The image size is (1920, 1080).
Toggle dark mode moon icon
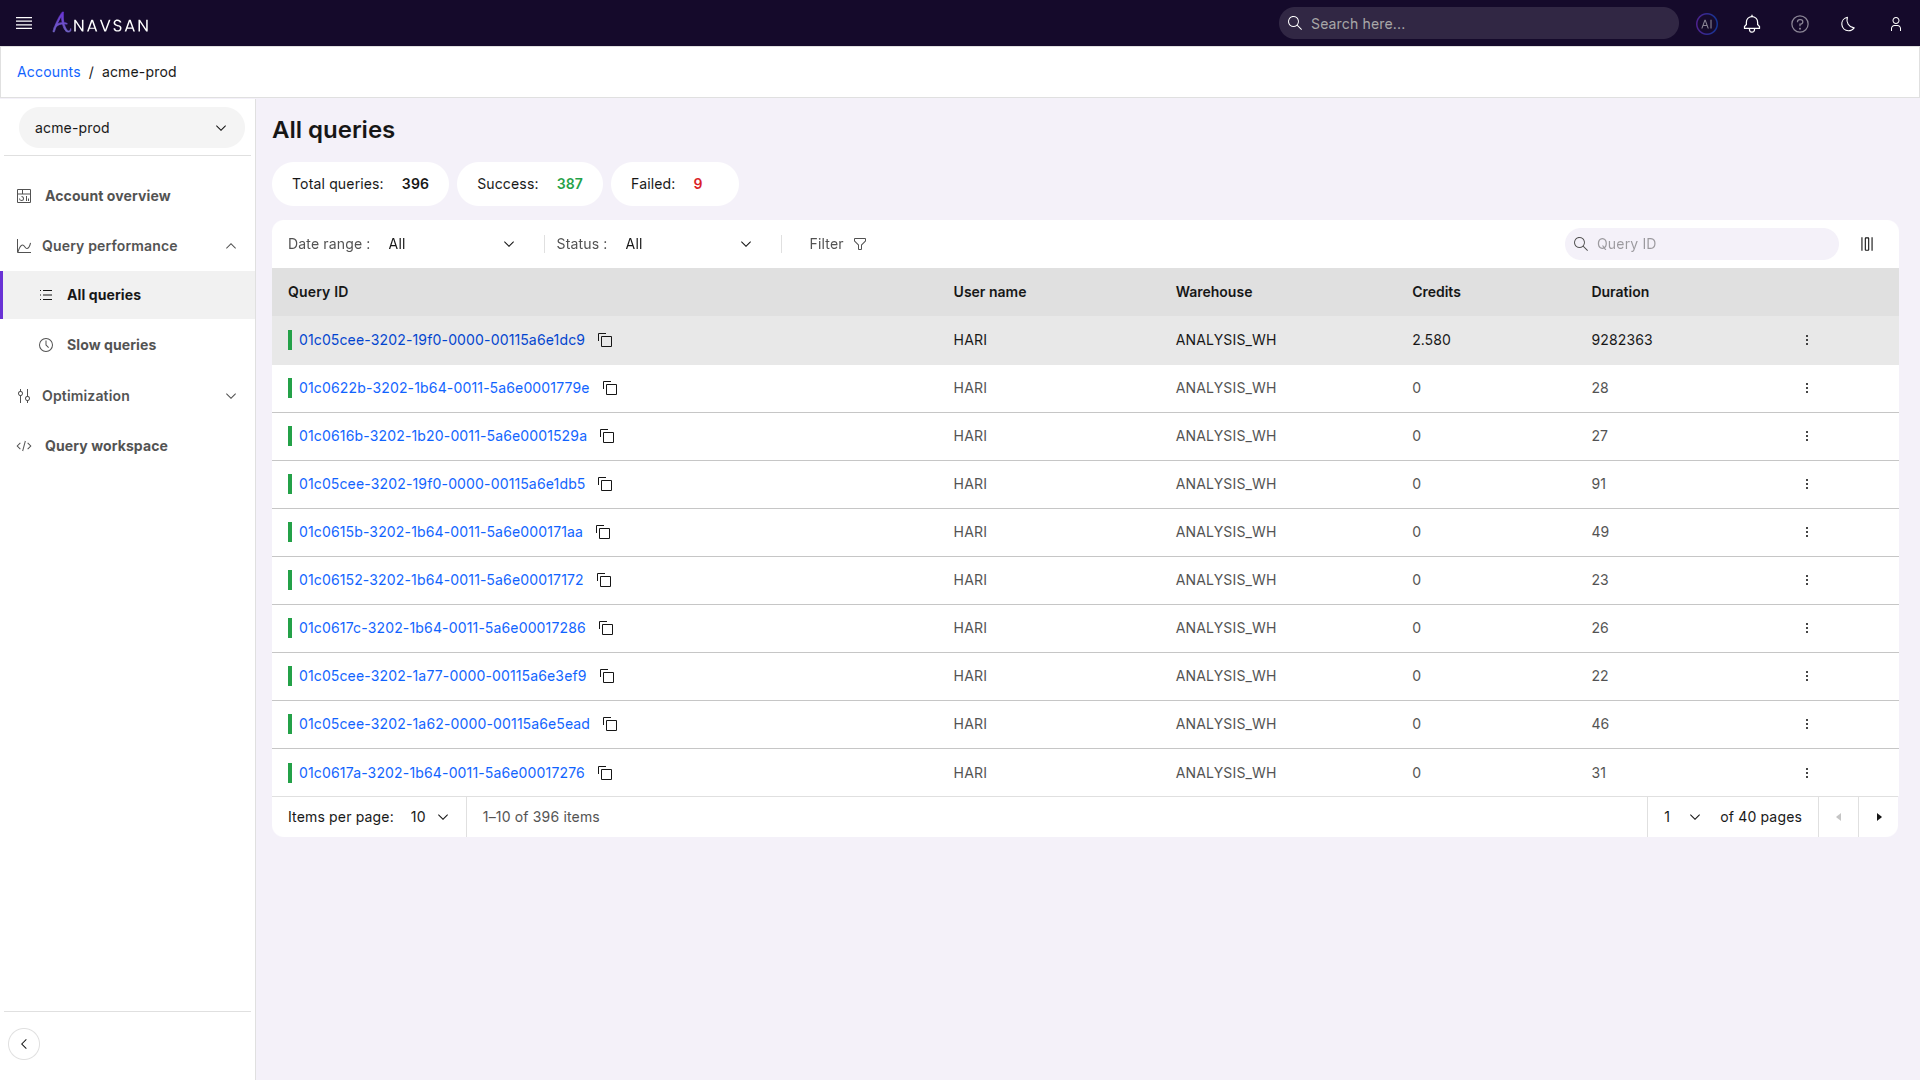(1848, 24)
